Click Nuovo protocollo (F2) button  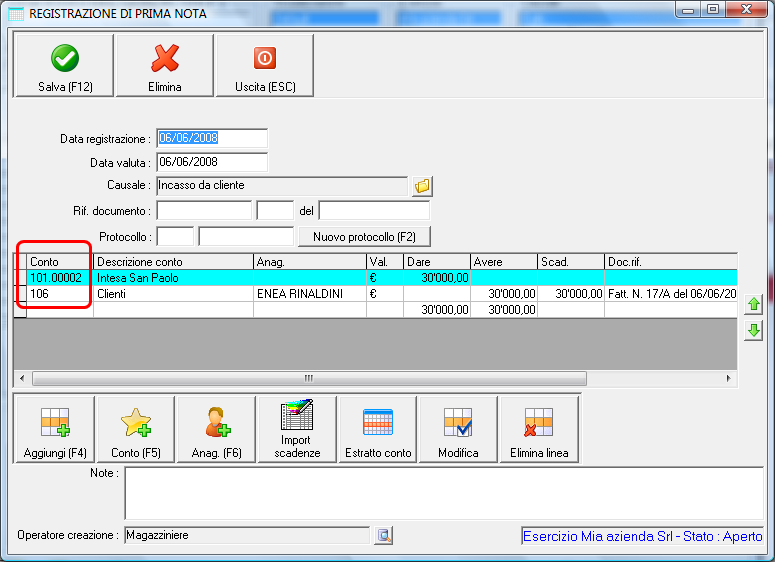(x=364, y=237)
